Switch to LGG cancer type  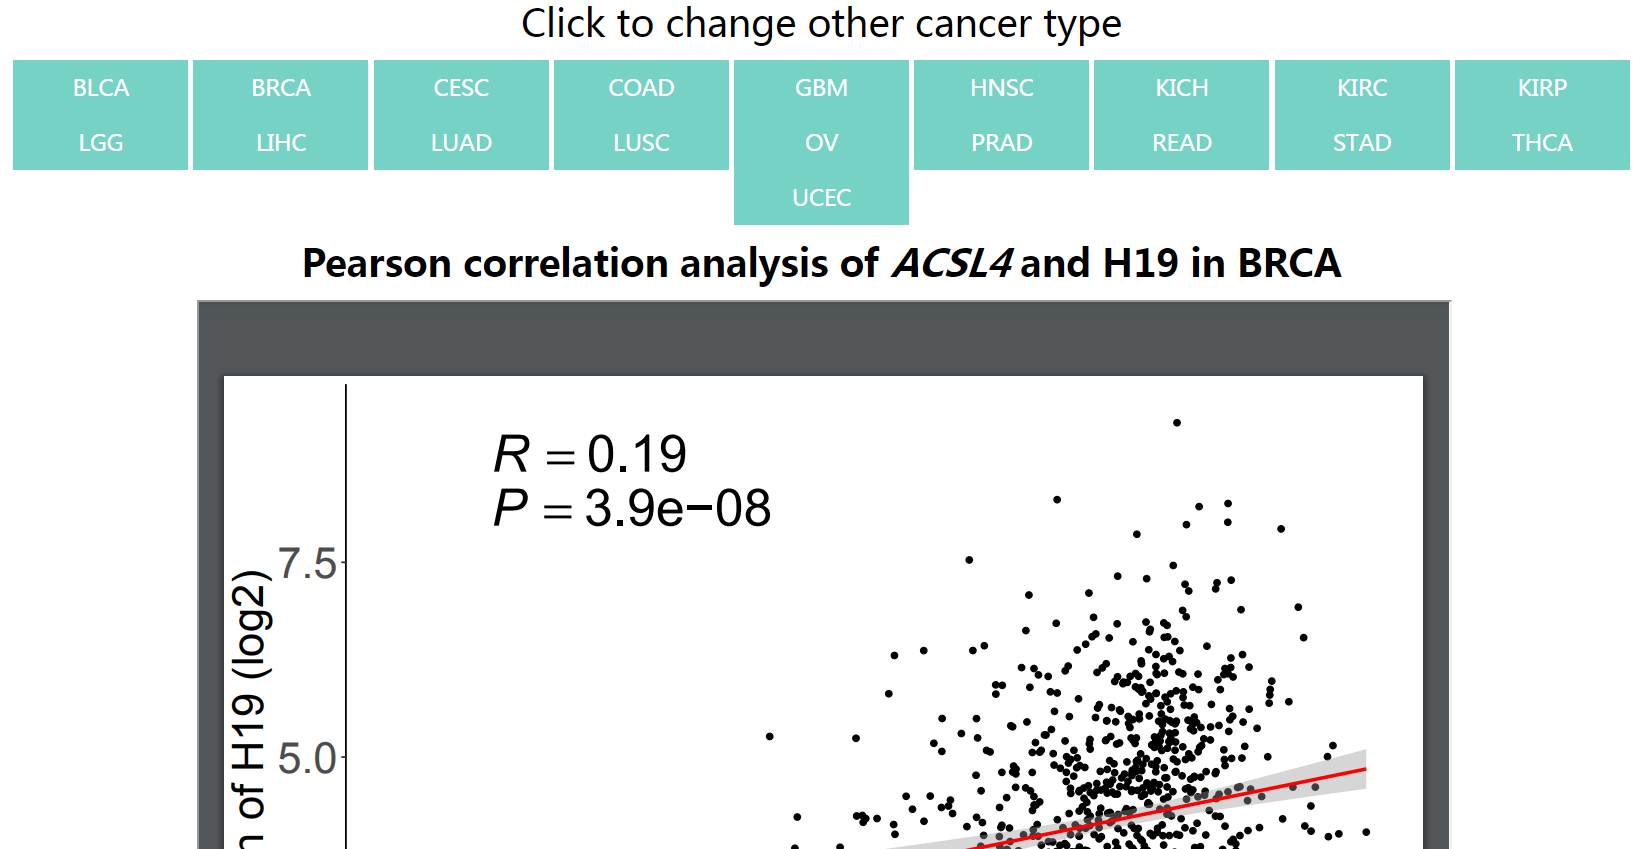click(100, 143)
